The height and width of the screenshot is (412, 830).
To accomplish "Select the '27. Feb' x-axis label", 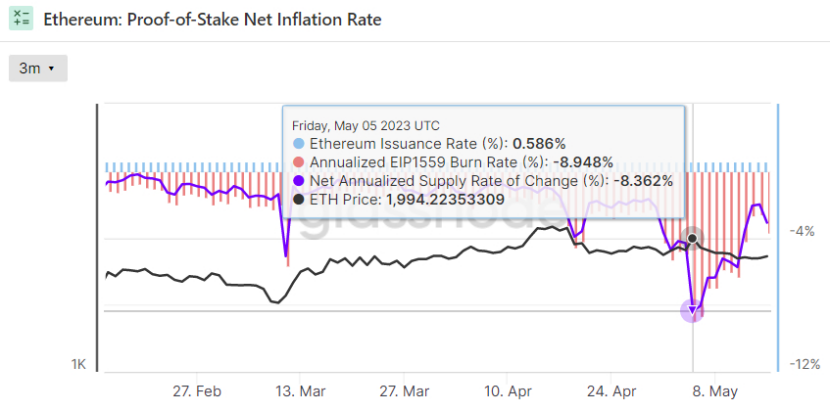I will 197,389.
